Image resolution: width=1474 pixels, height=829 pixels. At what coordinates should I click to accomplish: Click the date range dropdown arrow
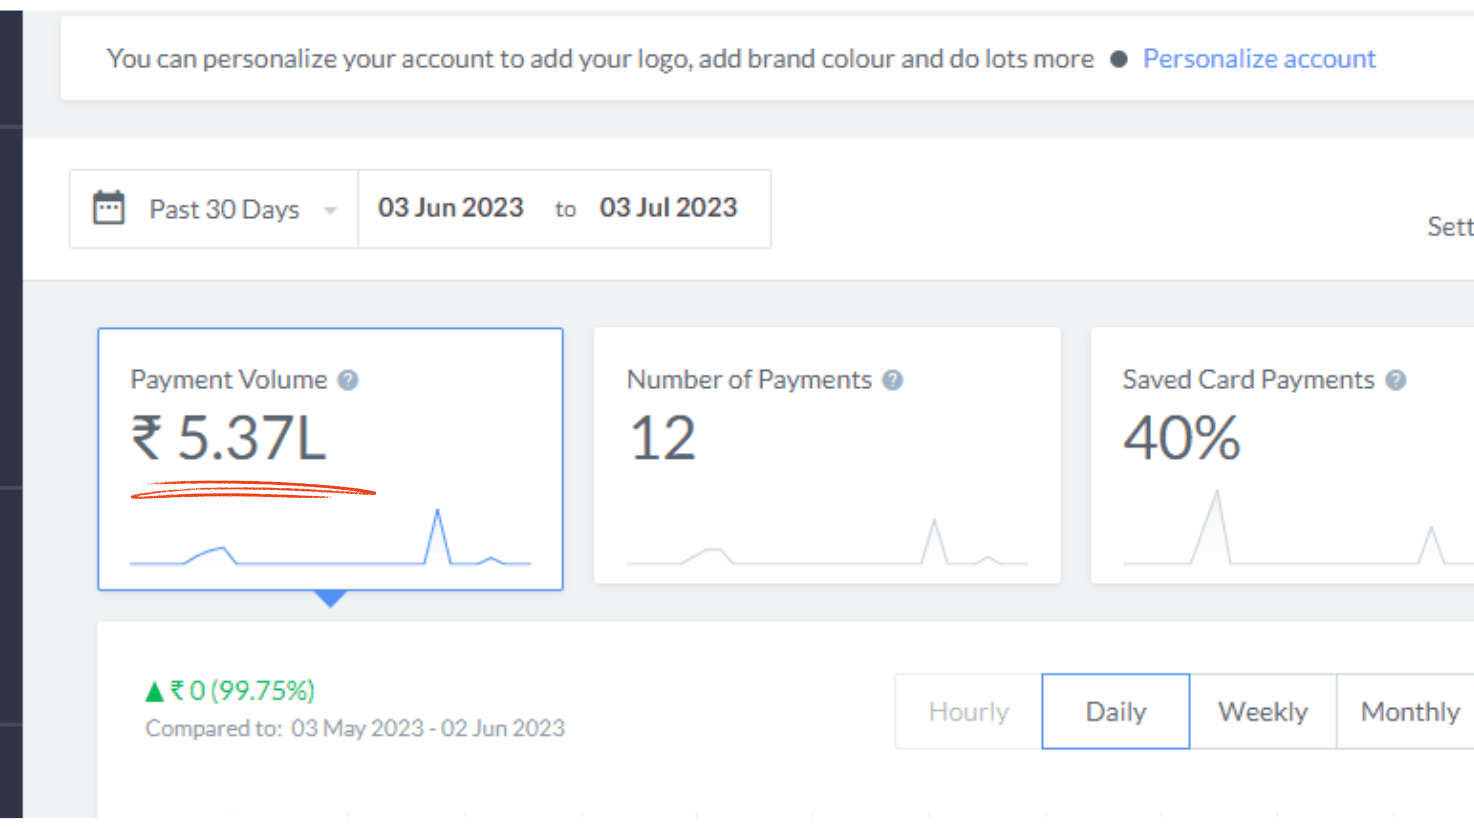coord(330,210)
